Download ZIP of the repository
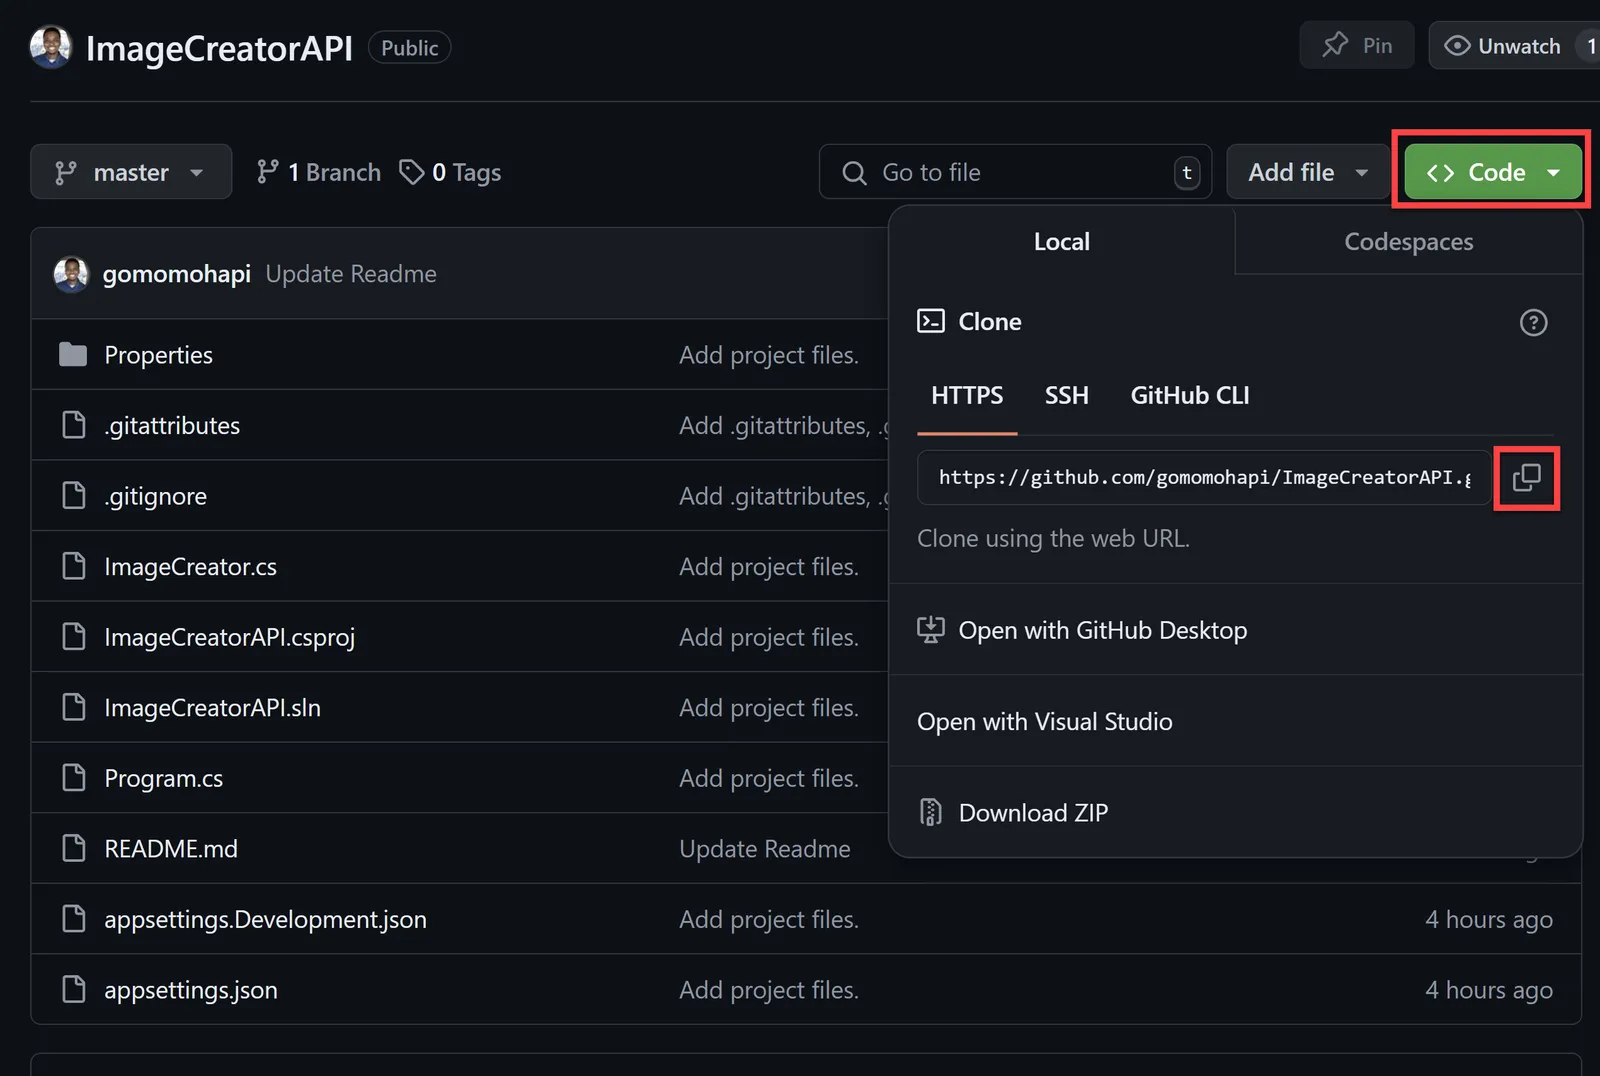The height and width of the screenshot is (1076, 1600). (1235, 812)
